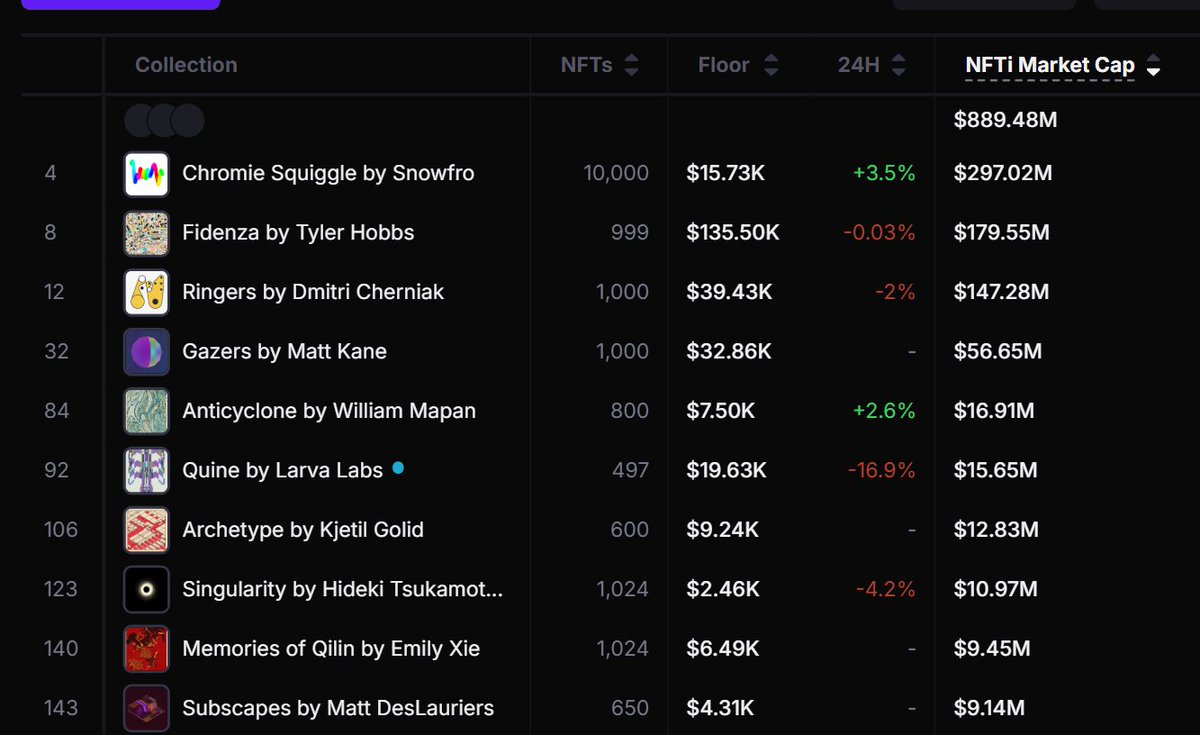This screenshot has width=1200, height=735.
Task: Click the -0.03% 24H change value
Action: click(x=879, y=233)
